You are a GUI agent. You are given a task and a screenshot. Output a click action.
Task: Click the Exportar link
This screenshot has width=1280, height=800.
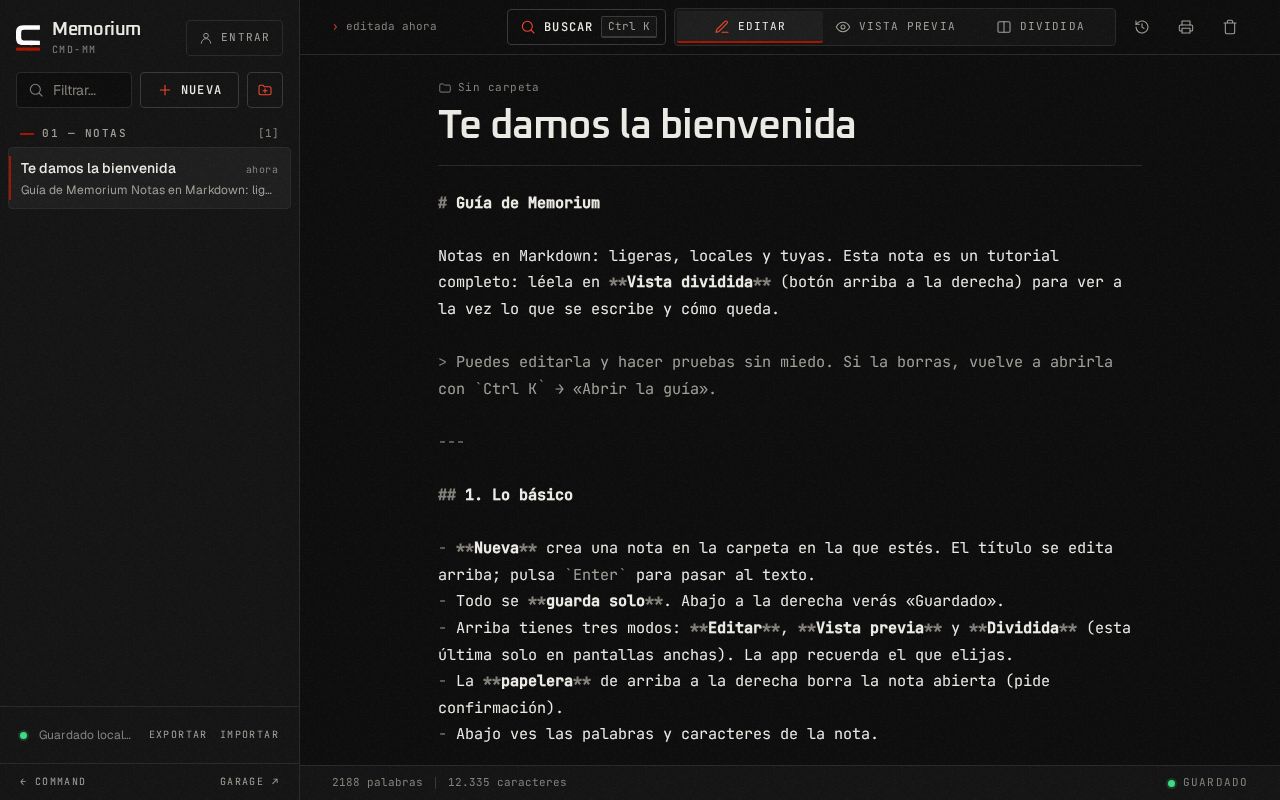coord(178,735)
